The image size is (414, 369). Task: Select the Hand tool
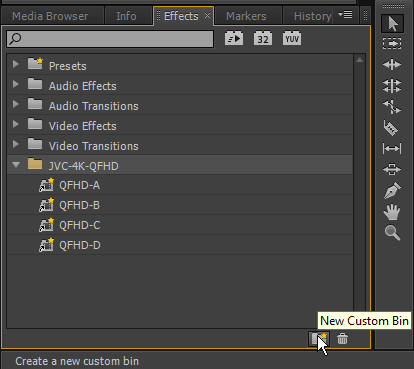392,212
